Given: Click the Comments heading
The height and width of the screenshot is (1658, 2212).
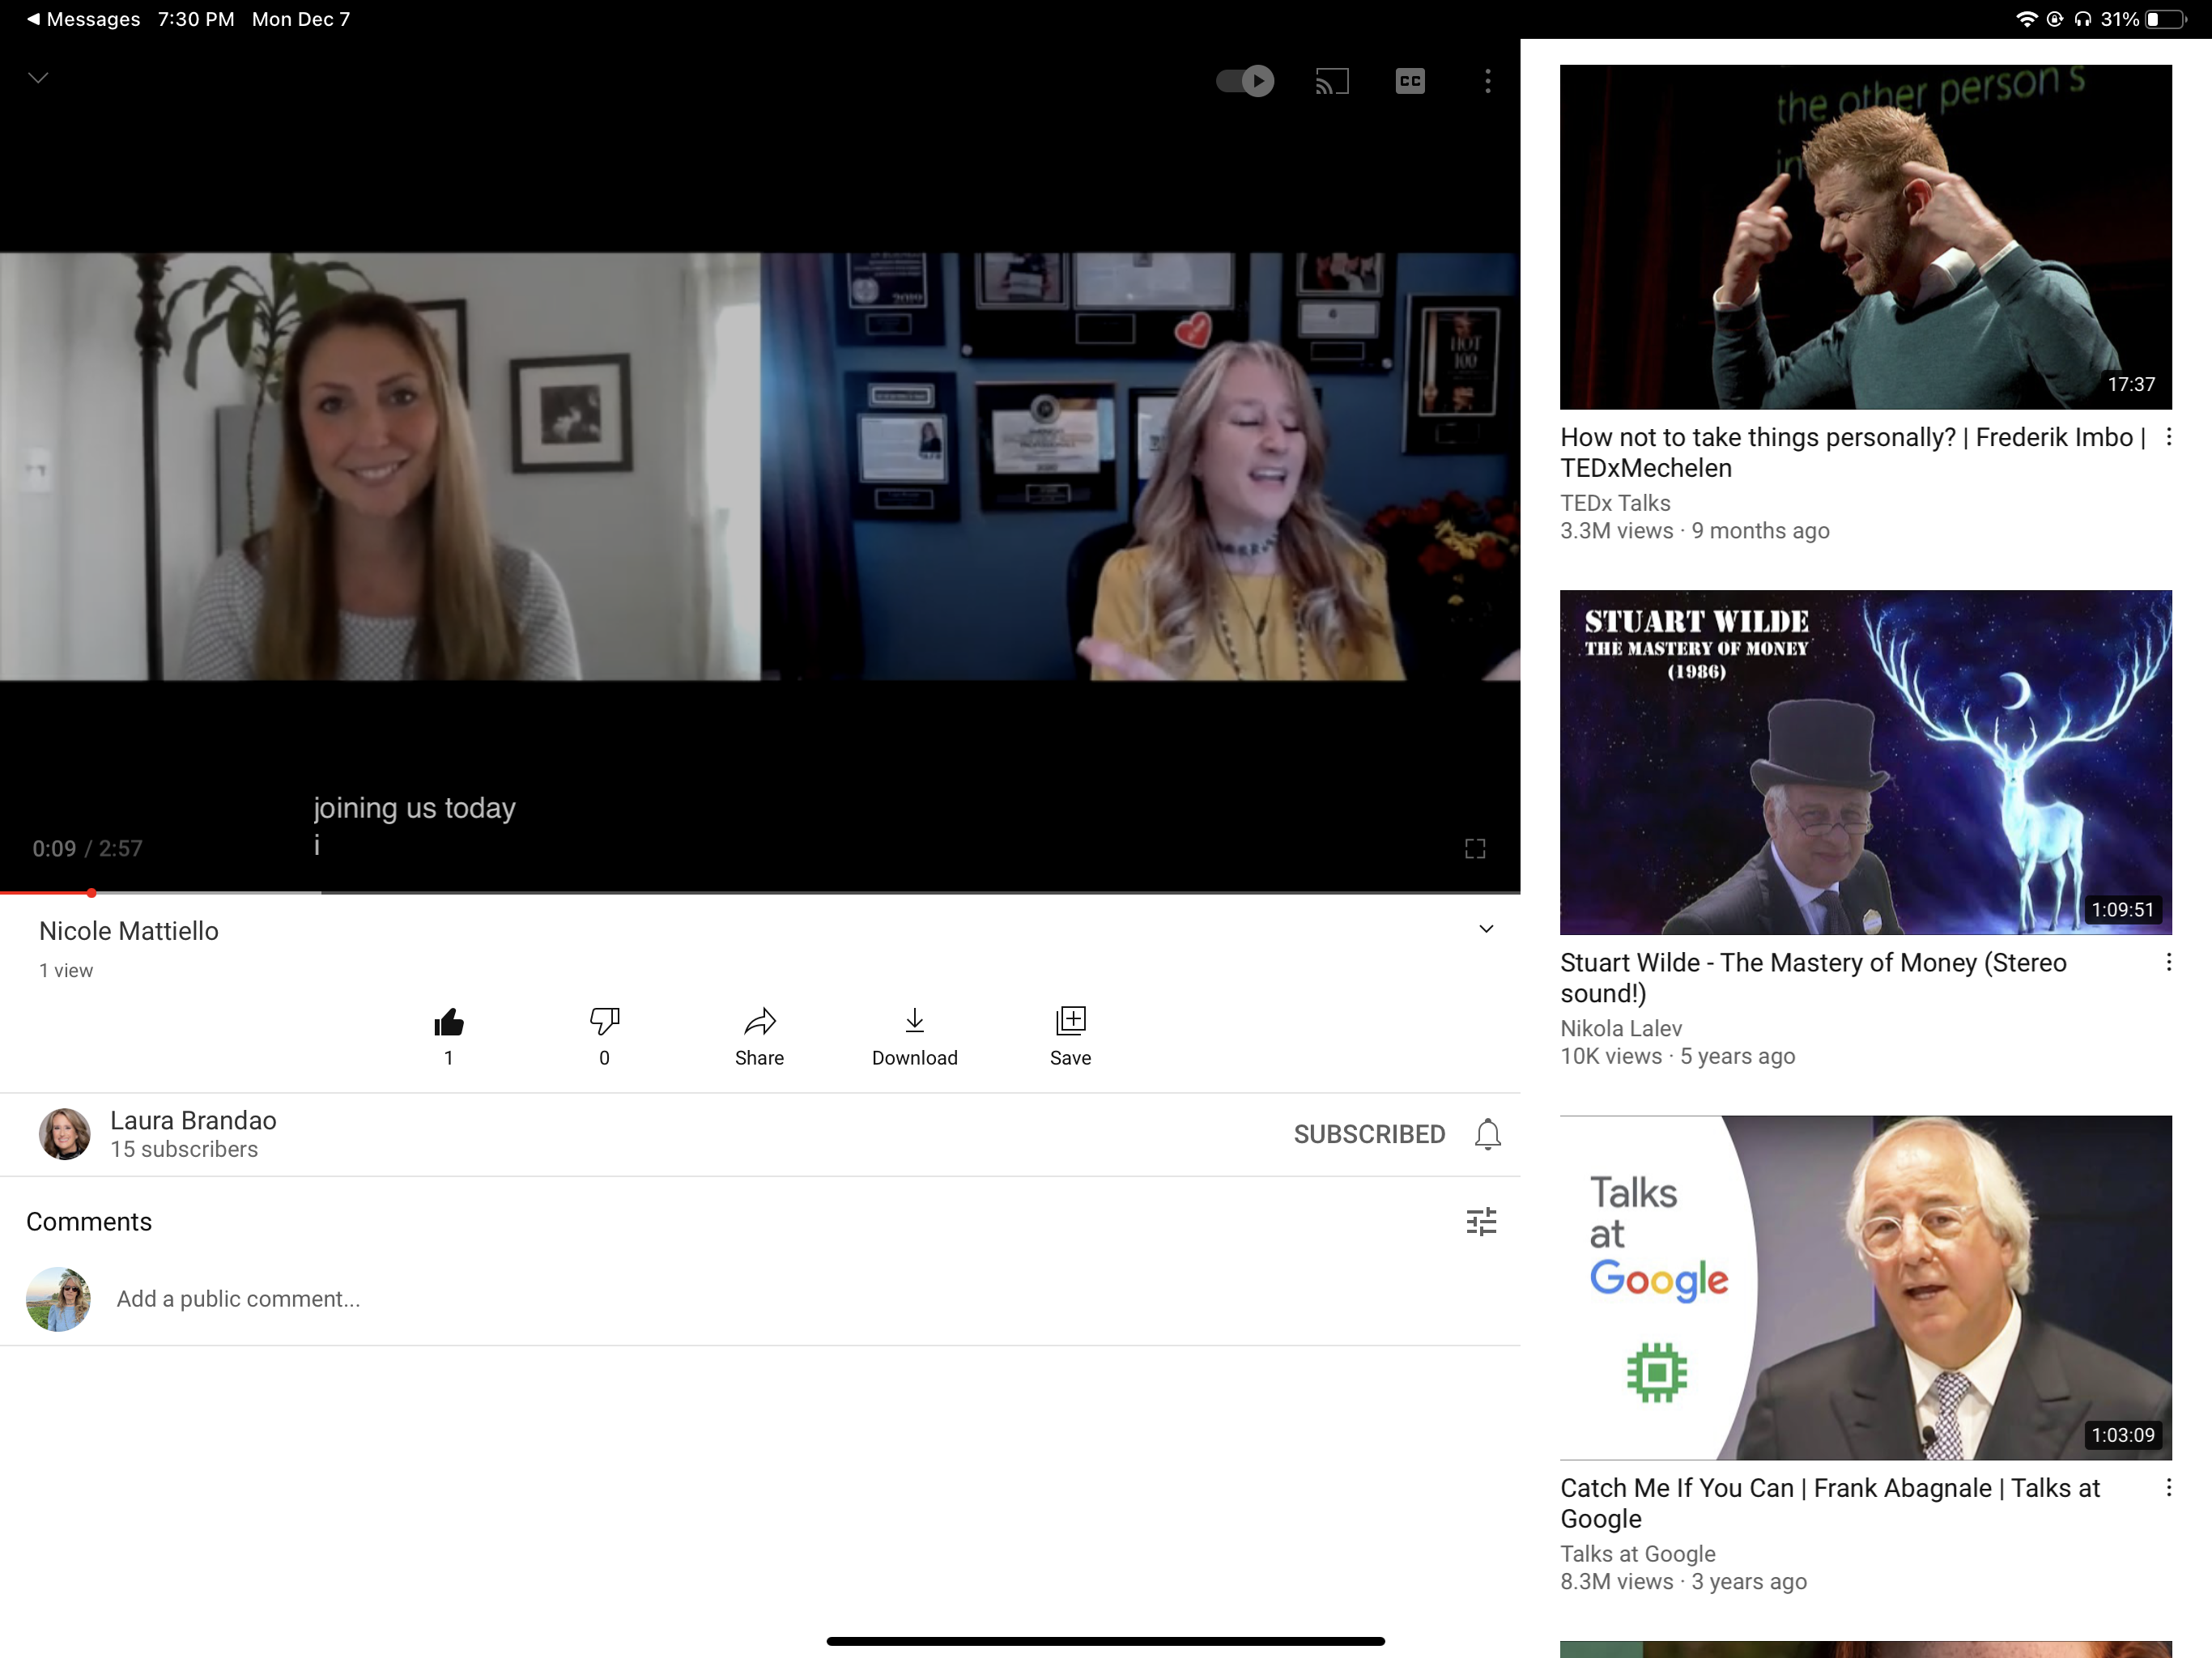Looking at the screenshot, I should pyautogui.click(x=89, y=1221).
